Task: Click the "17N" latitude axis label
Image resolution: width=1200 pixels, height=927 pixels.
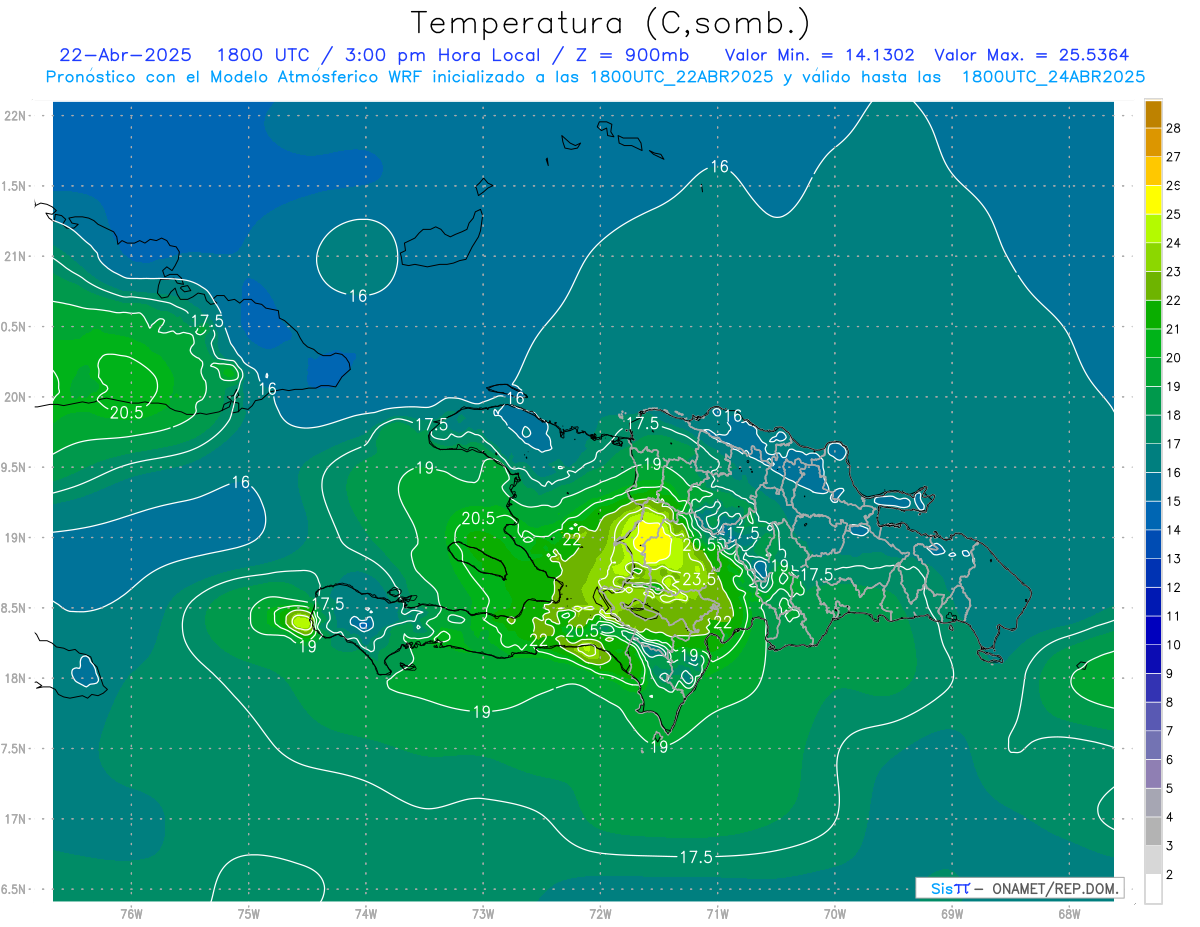Action: pos(15,819)
